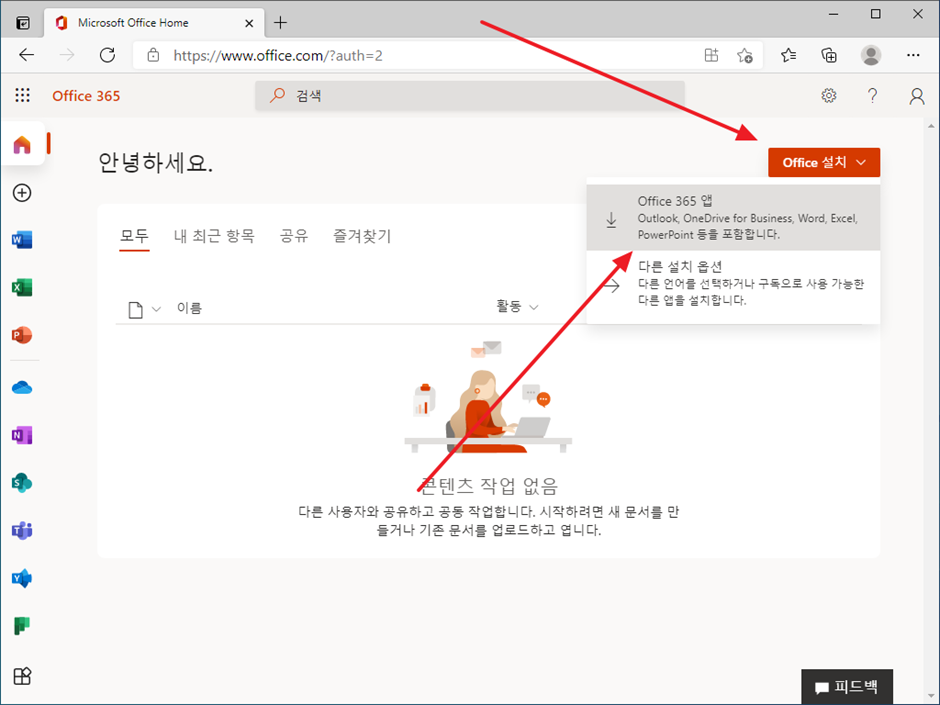Open the app launcher waffle icon
The width and height of the screenshot is (940, 705).
22,95
